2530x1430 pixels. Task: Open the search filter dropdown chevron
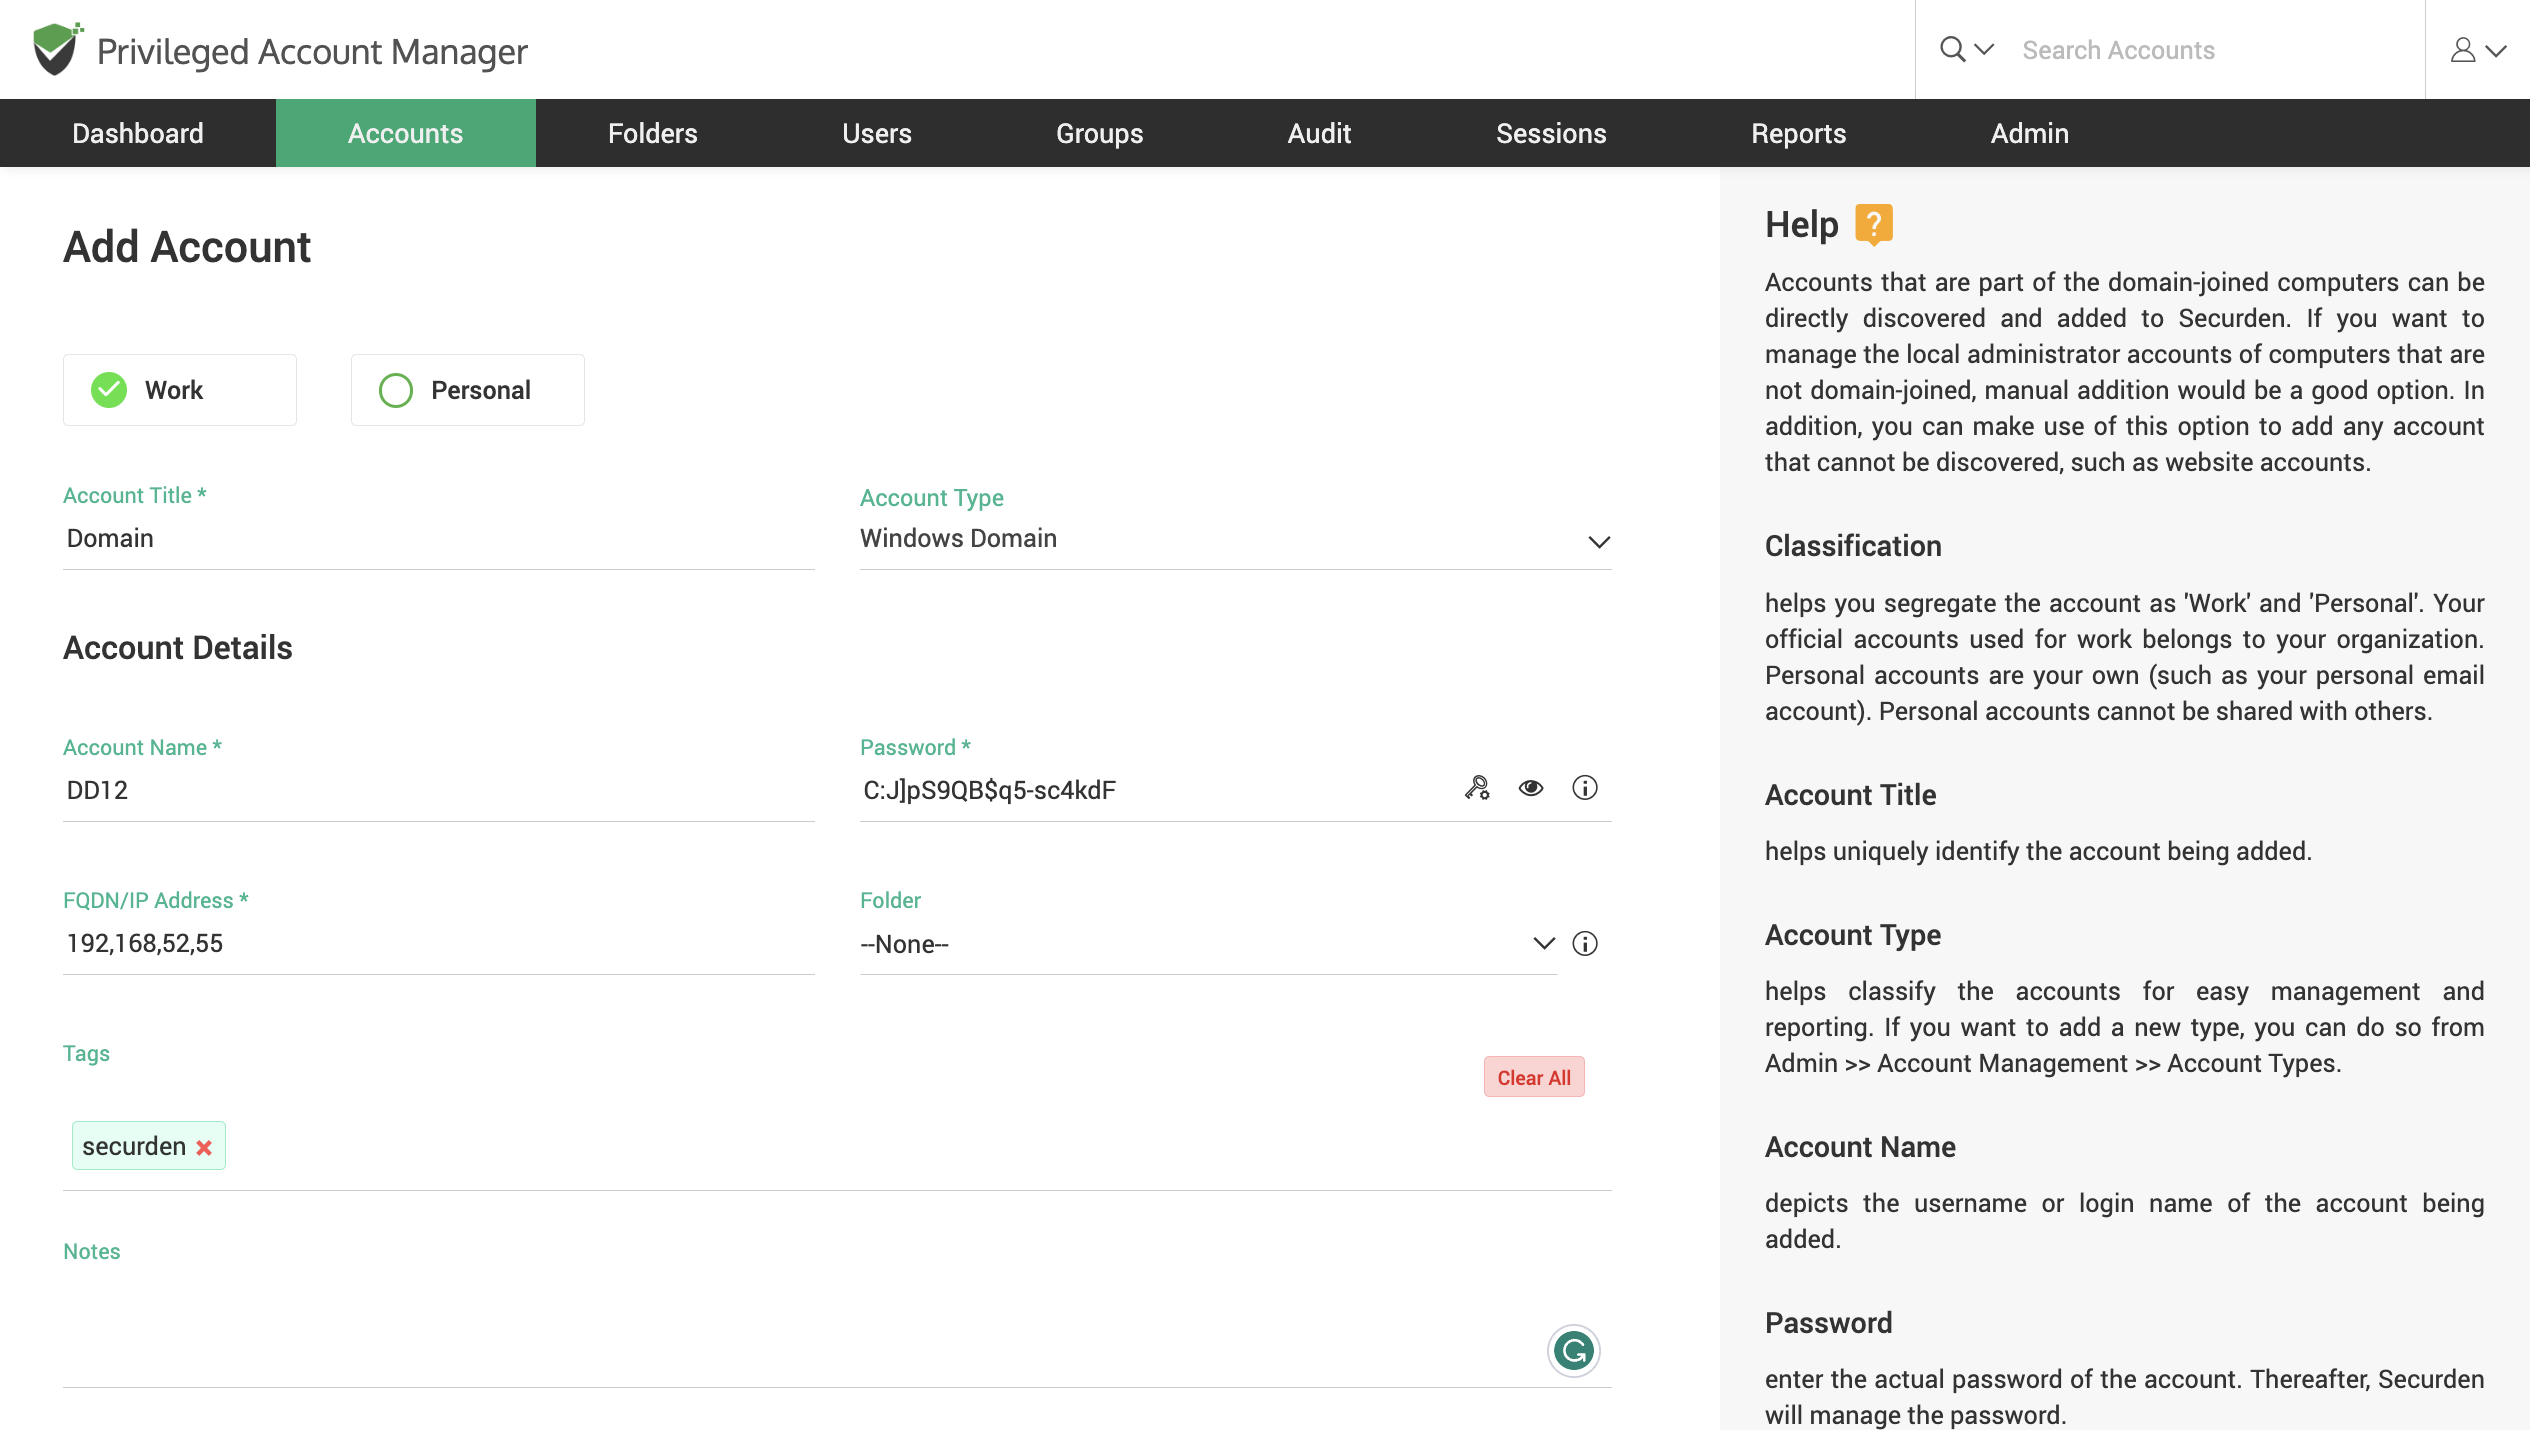pos(1984,49)
